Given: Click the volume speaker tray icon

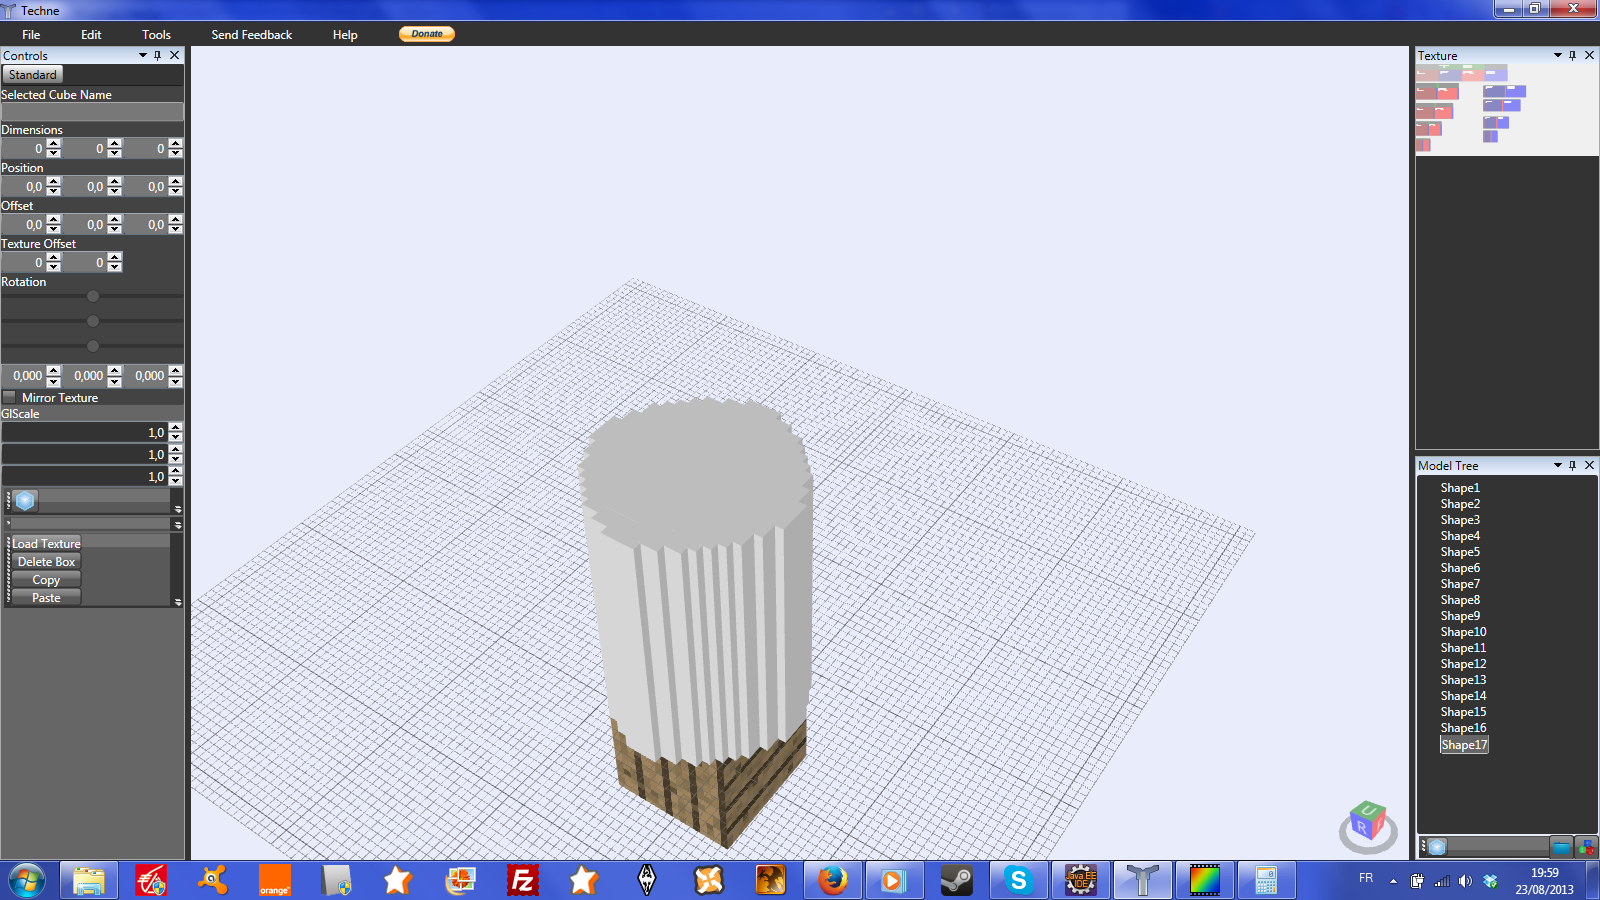Looking at the screenshot, I should coord(1465,881).
